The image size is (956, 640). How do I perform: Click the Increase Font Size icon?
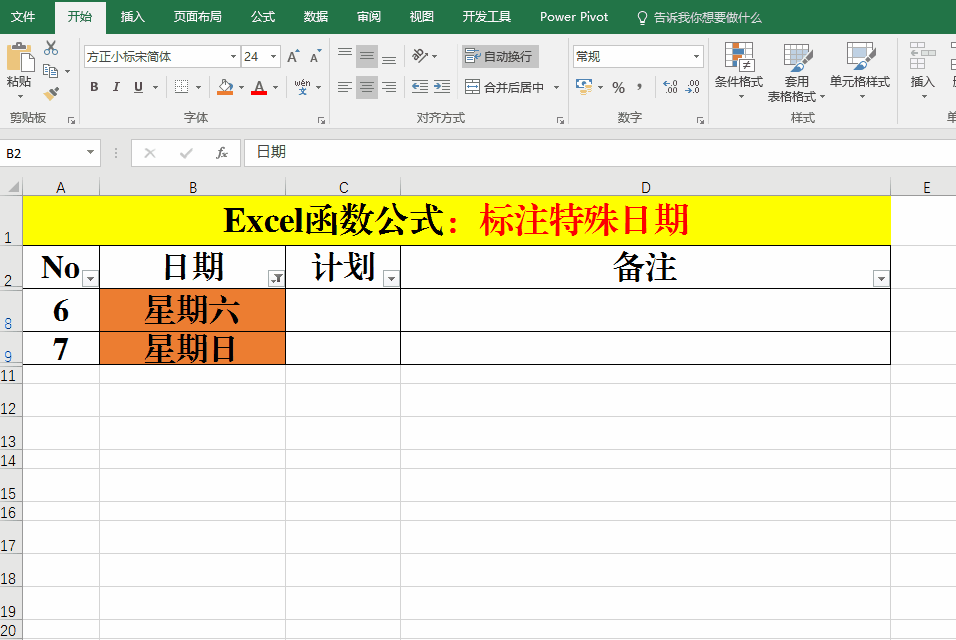pyautogui.click(x=293, y=57)
